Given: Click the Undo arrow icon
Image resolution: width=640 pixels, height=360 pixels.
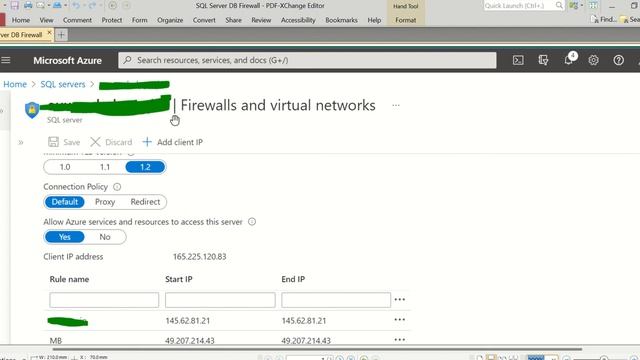Looking at the screenshot, I should pyautogui.click(x=76, y=5).
